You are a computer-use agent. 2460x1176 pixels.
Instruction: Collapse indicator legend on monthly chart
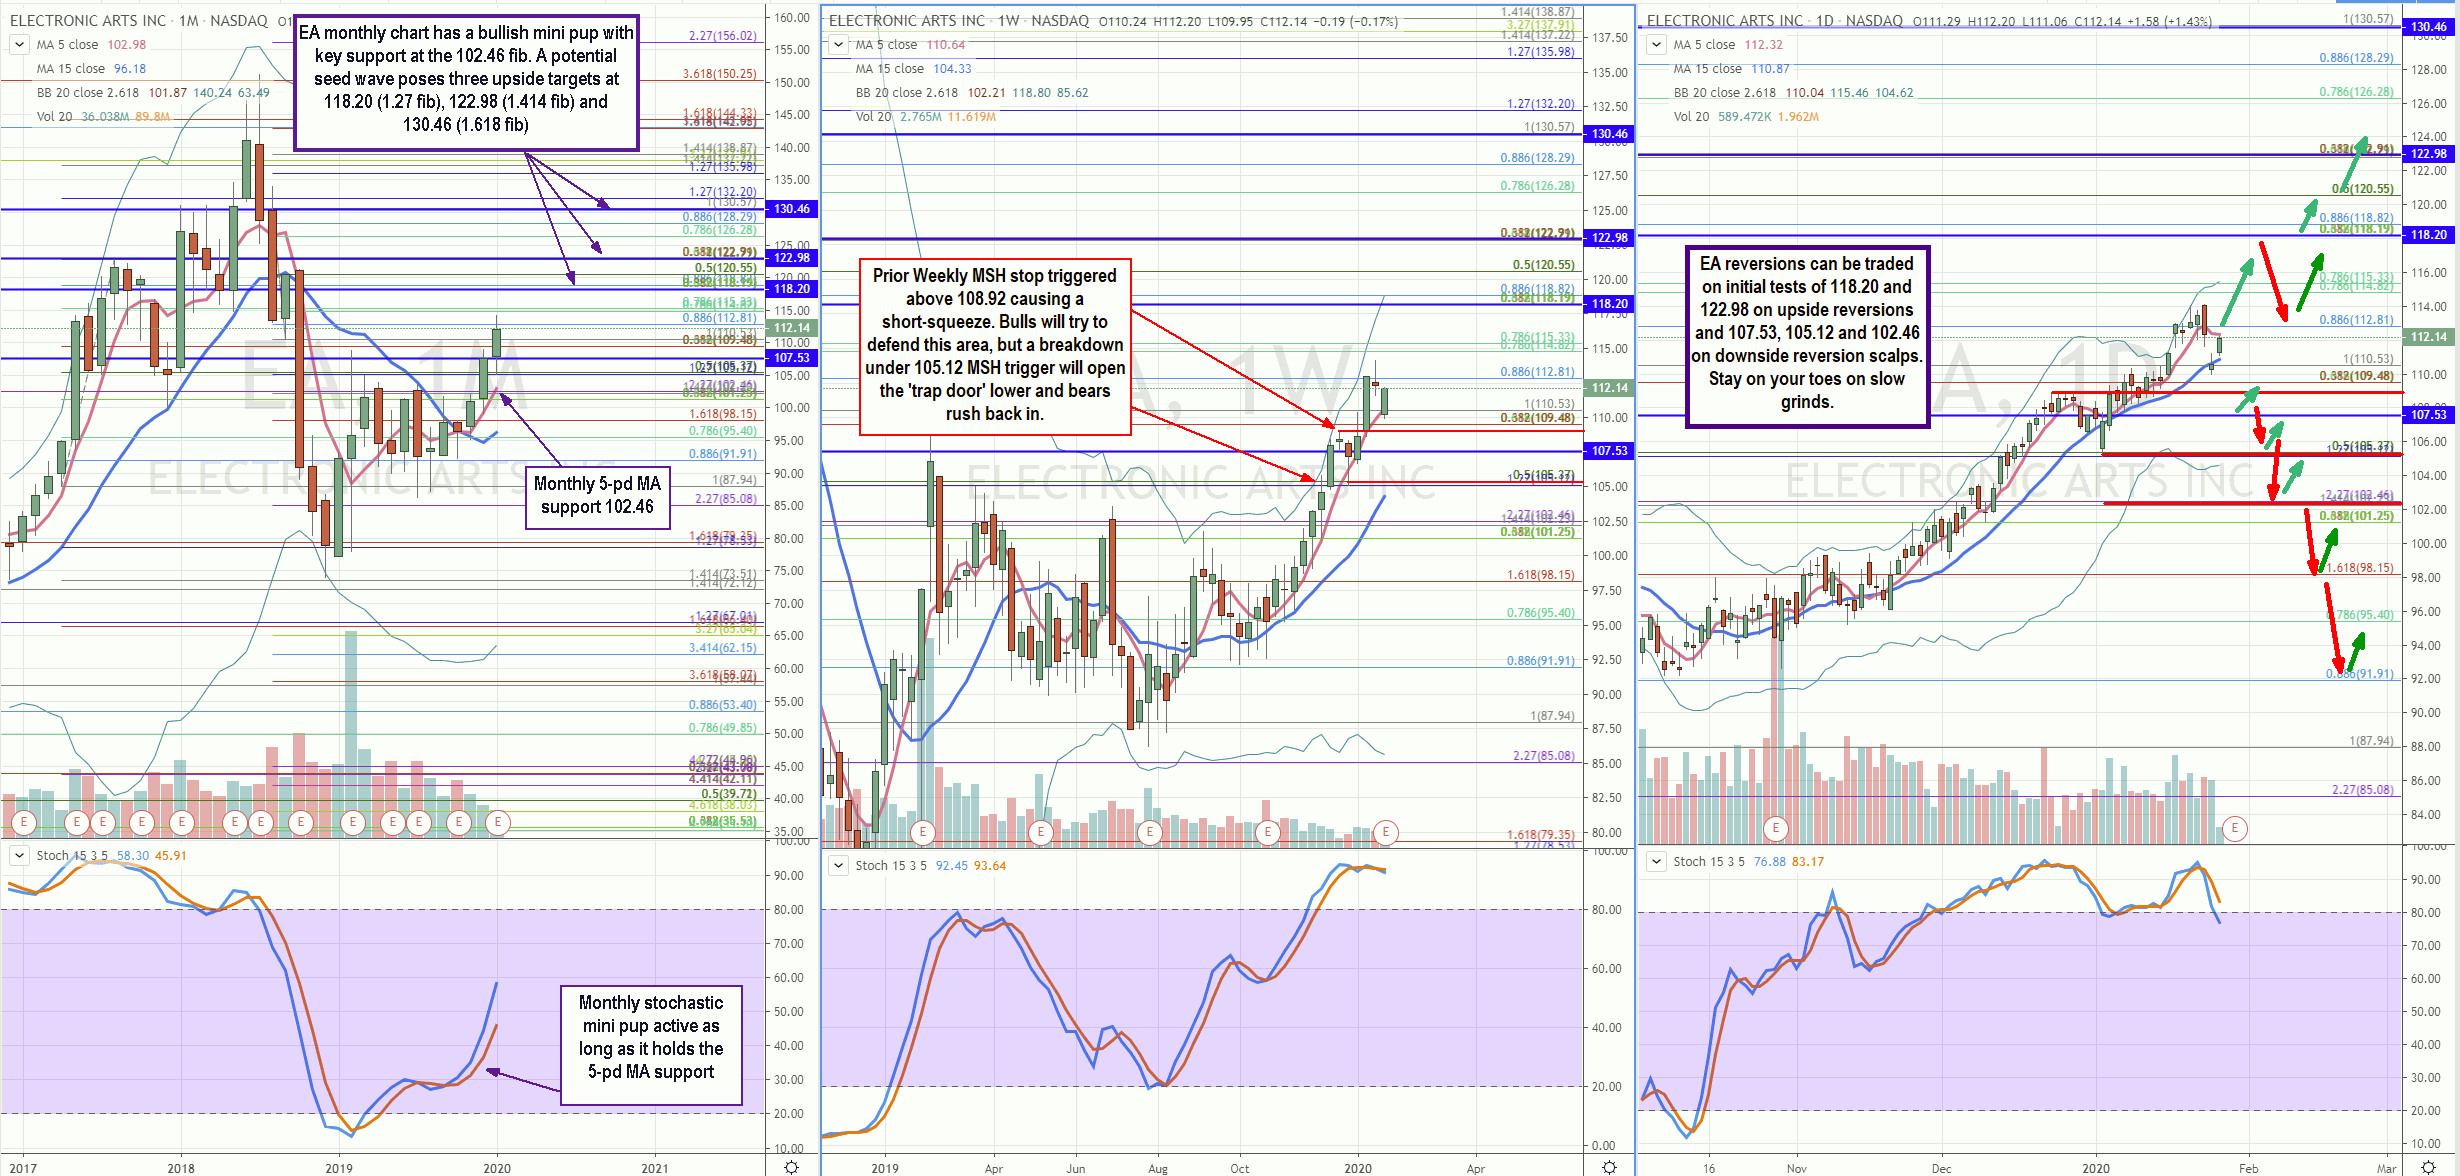(x=18, y=44)
